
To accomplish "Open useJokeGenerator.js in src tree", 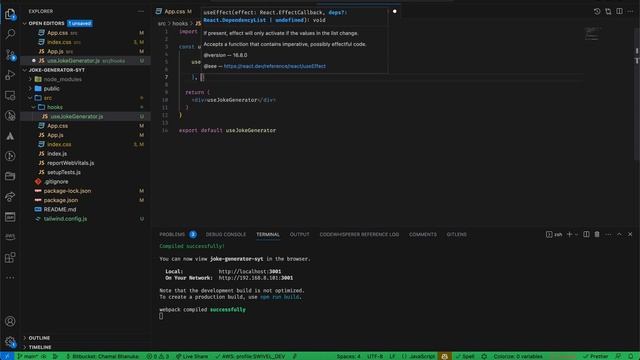I will pos(77,117).
